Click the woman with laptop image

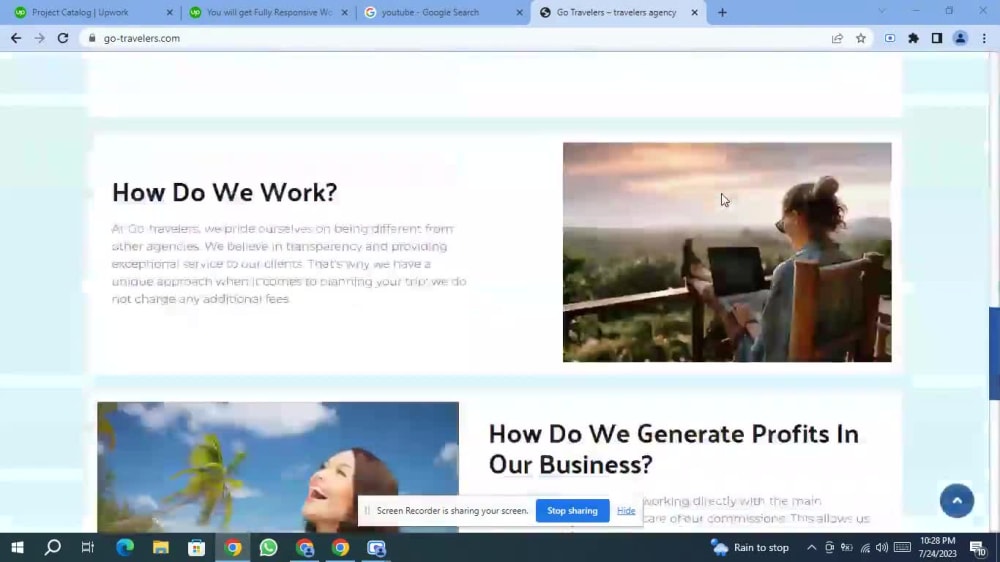pyautogui.click(x=727, y=252)
